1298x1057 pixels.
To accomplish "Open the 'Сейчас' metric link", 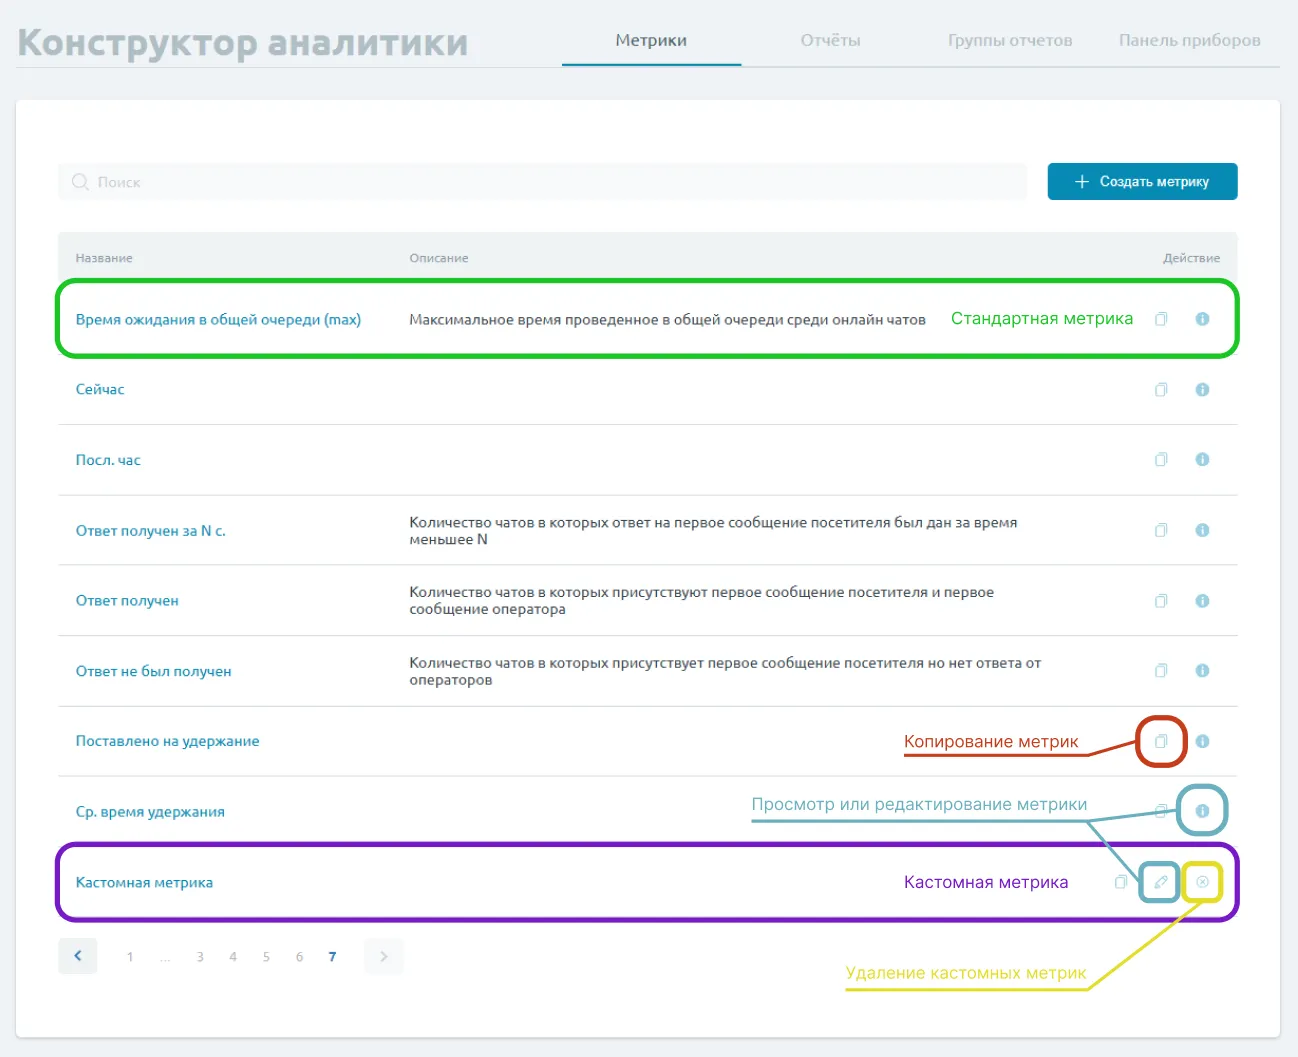I will 100,390.
